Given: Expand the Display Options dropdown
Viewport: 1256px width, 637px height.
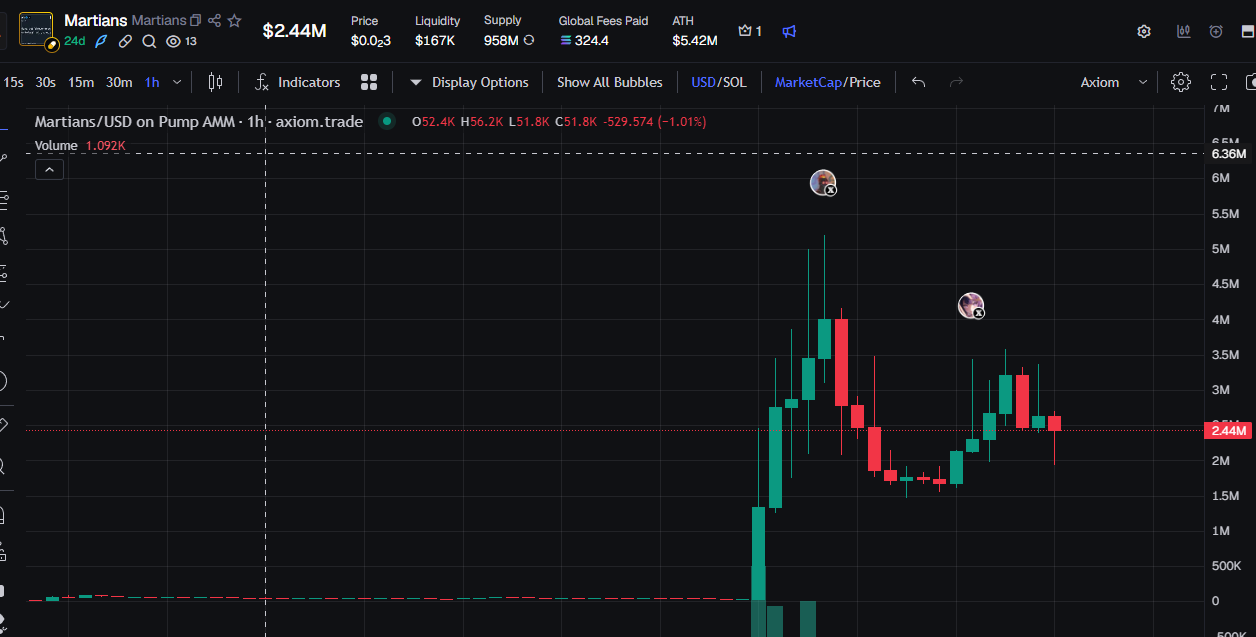Looking at the screenshot, I should 469,82.
